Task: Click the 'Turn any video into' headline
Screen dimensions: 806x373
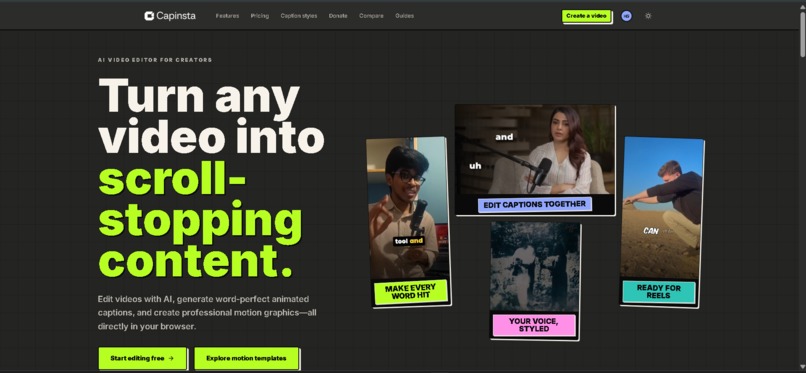Action: tap(211, 117)
